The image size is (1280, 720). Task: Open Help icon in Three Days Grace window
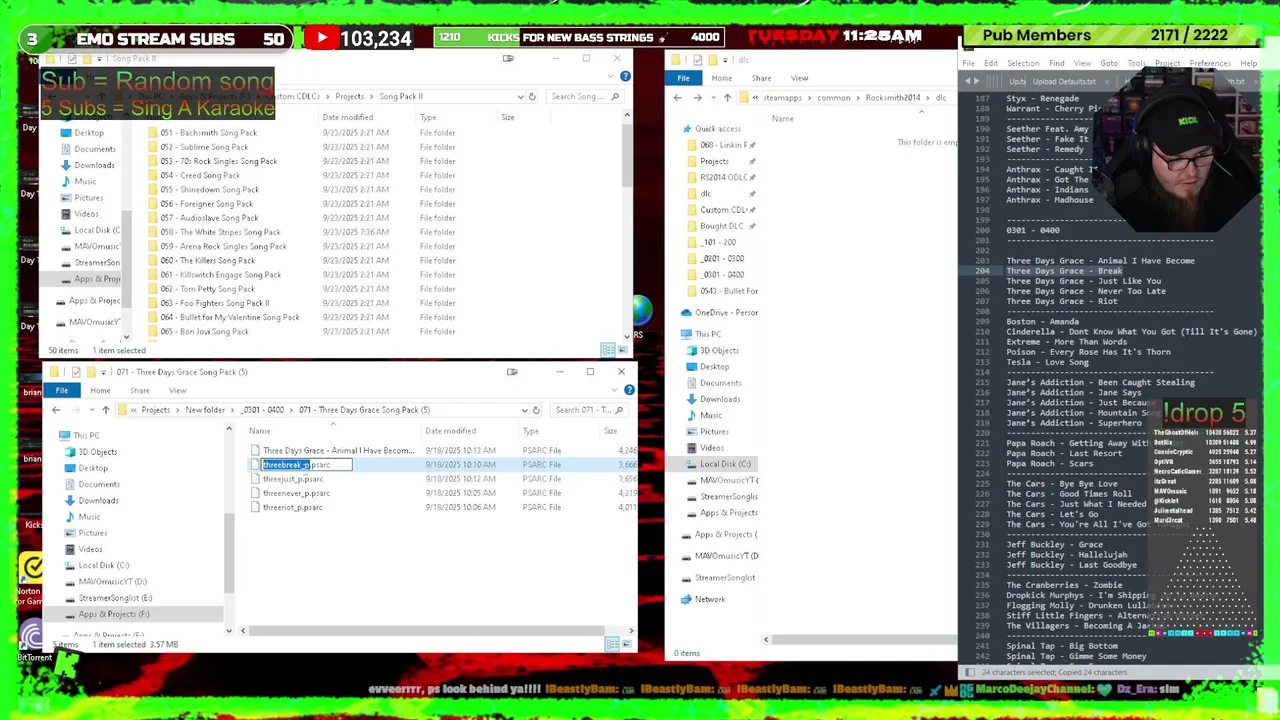(629, 390)
